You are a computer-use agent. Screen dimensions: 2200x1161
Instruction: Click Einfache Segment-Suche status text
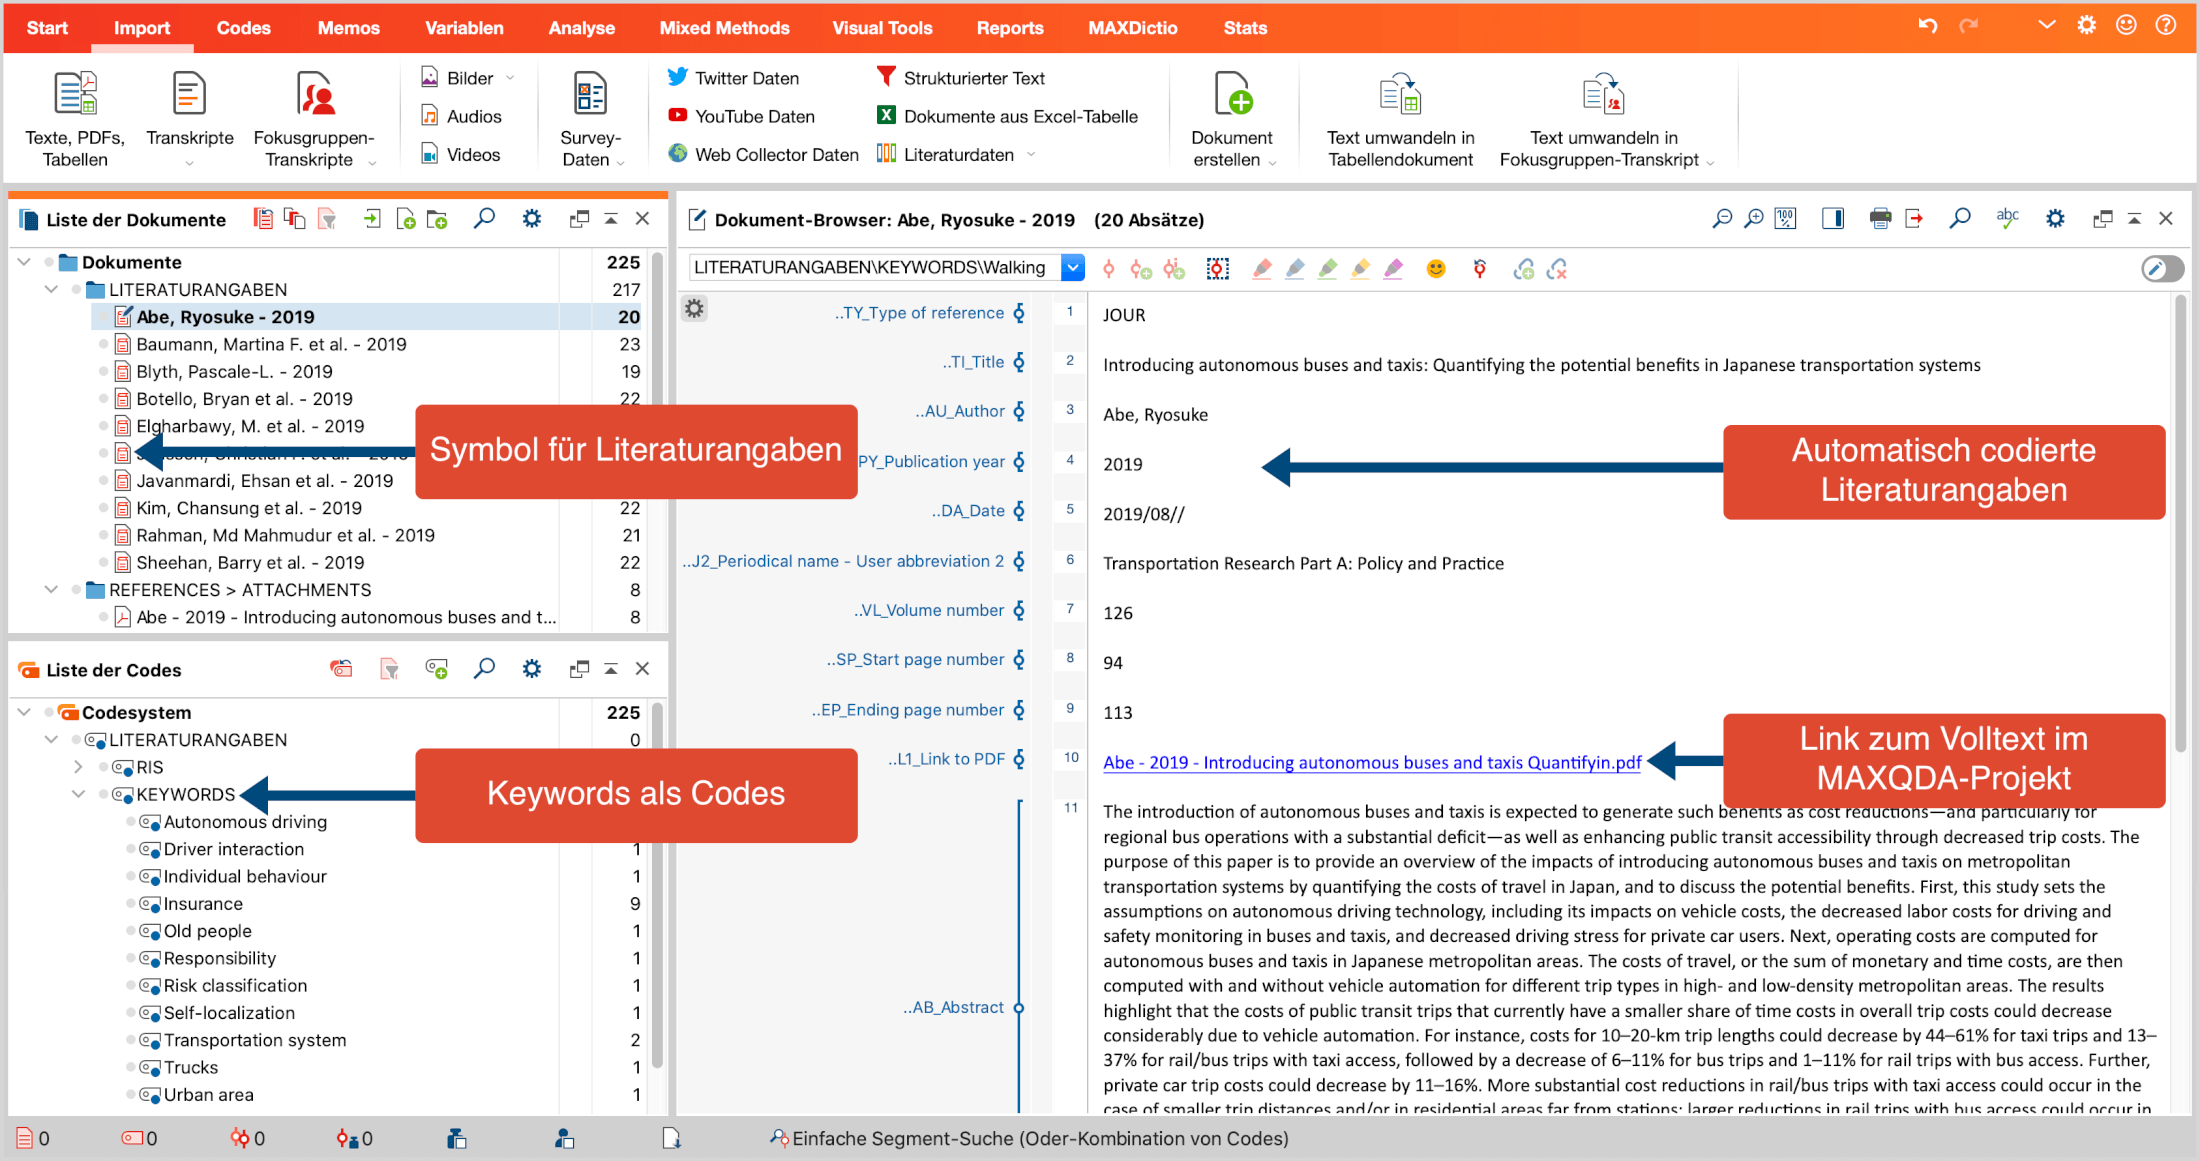tap(1040, 1138)
